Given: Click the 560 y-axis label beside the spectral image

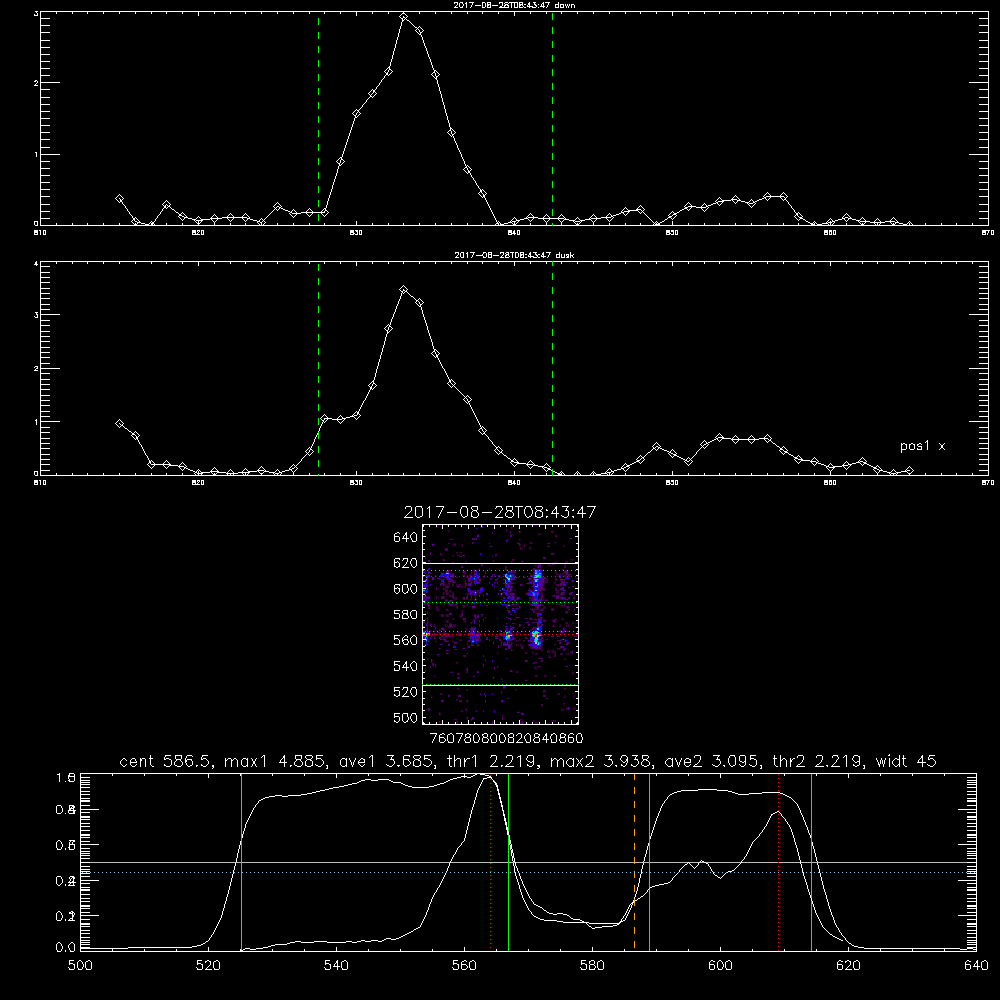Looking at the screenshot, I should pyautogui.click(x=406, y=640).
